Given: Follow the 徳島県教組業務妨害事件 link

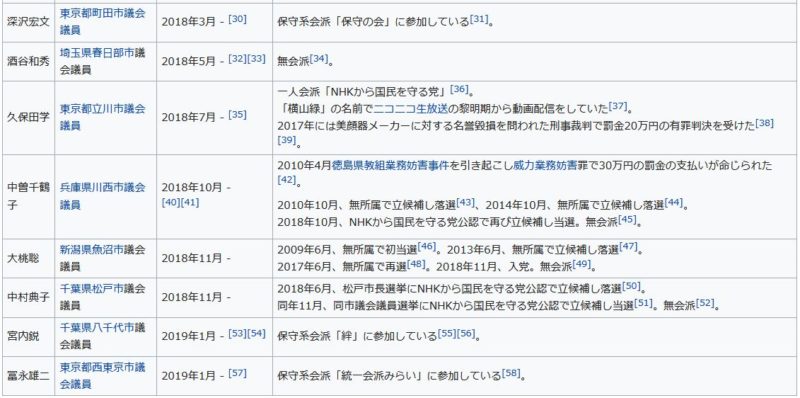Looking at the screenshot, I should tap(390, 165).
